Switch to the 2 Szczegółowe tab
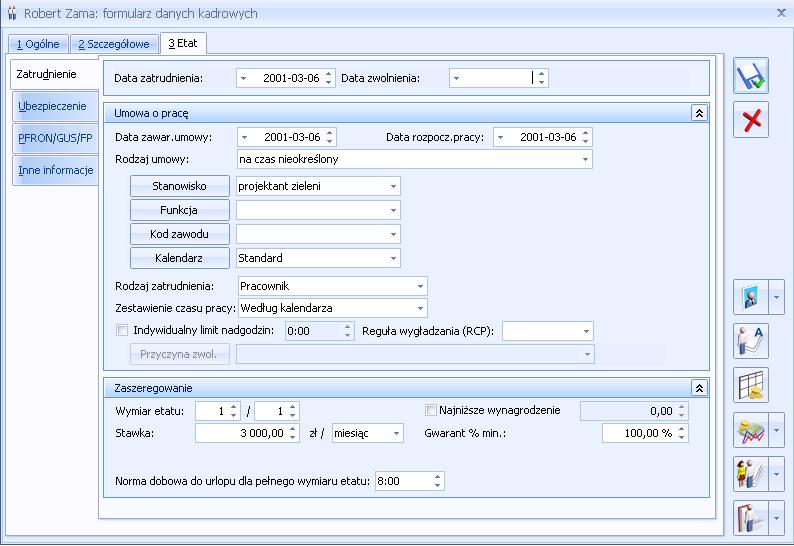This screenshot has height=546, width=794. pos(114,44)
